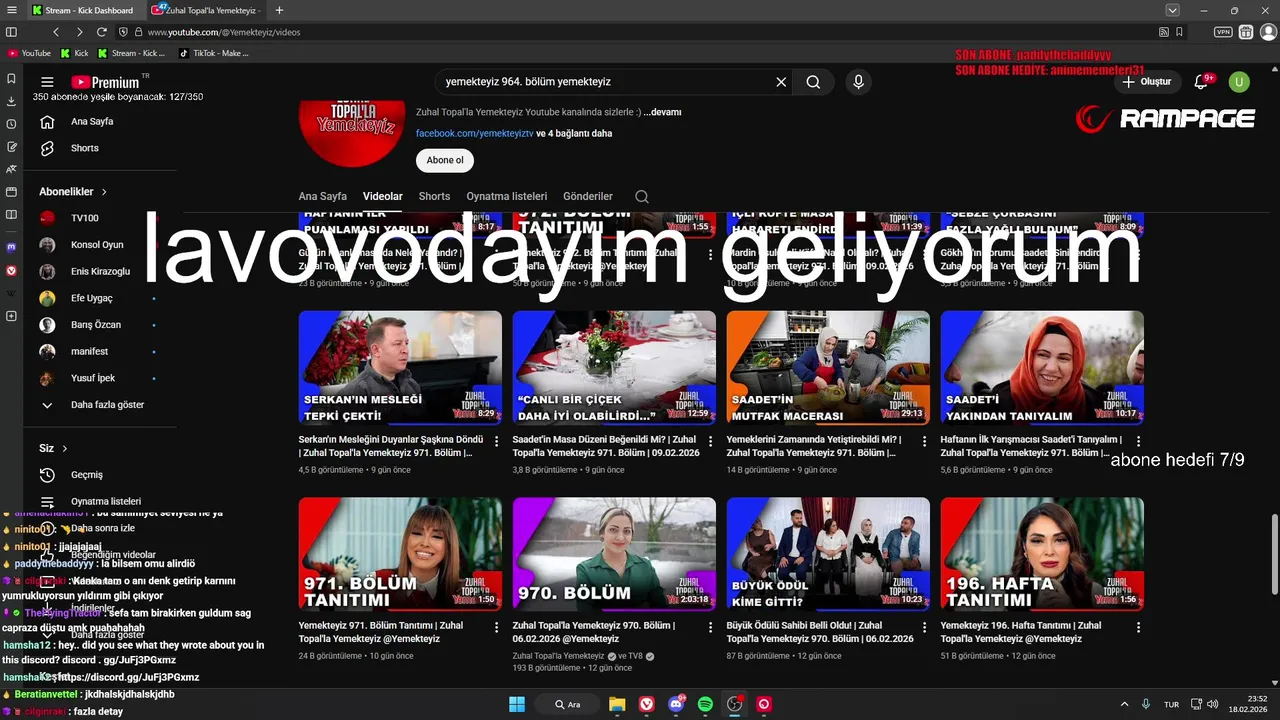Viewport: 1280px width, 720px height.
Task: Open options menu for Yemeklerini Zamanında video
Action: [x=924, y=441]
